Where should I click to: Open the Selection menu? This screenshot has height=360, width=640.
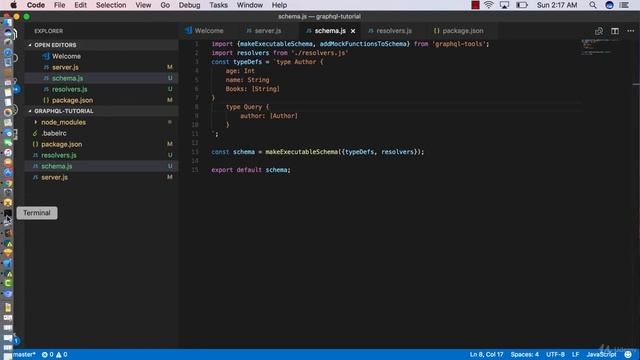(111, 5)
